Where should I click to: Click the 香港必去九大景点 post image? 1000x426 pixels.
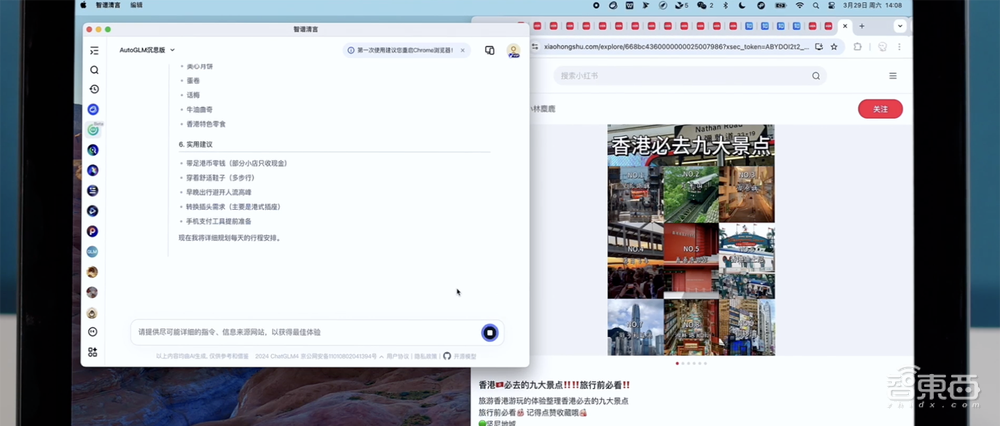[x=690, y=240]
